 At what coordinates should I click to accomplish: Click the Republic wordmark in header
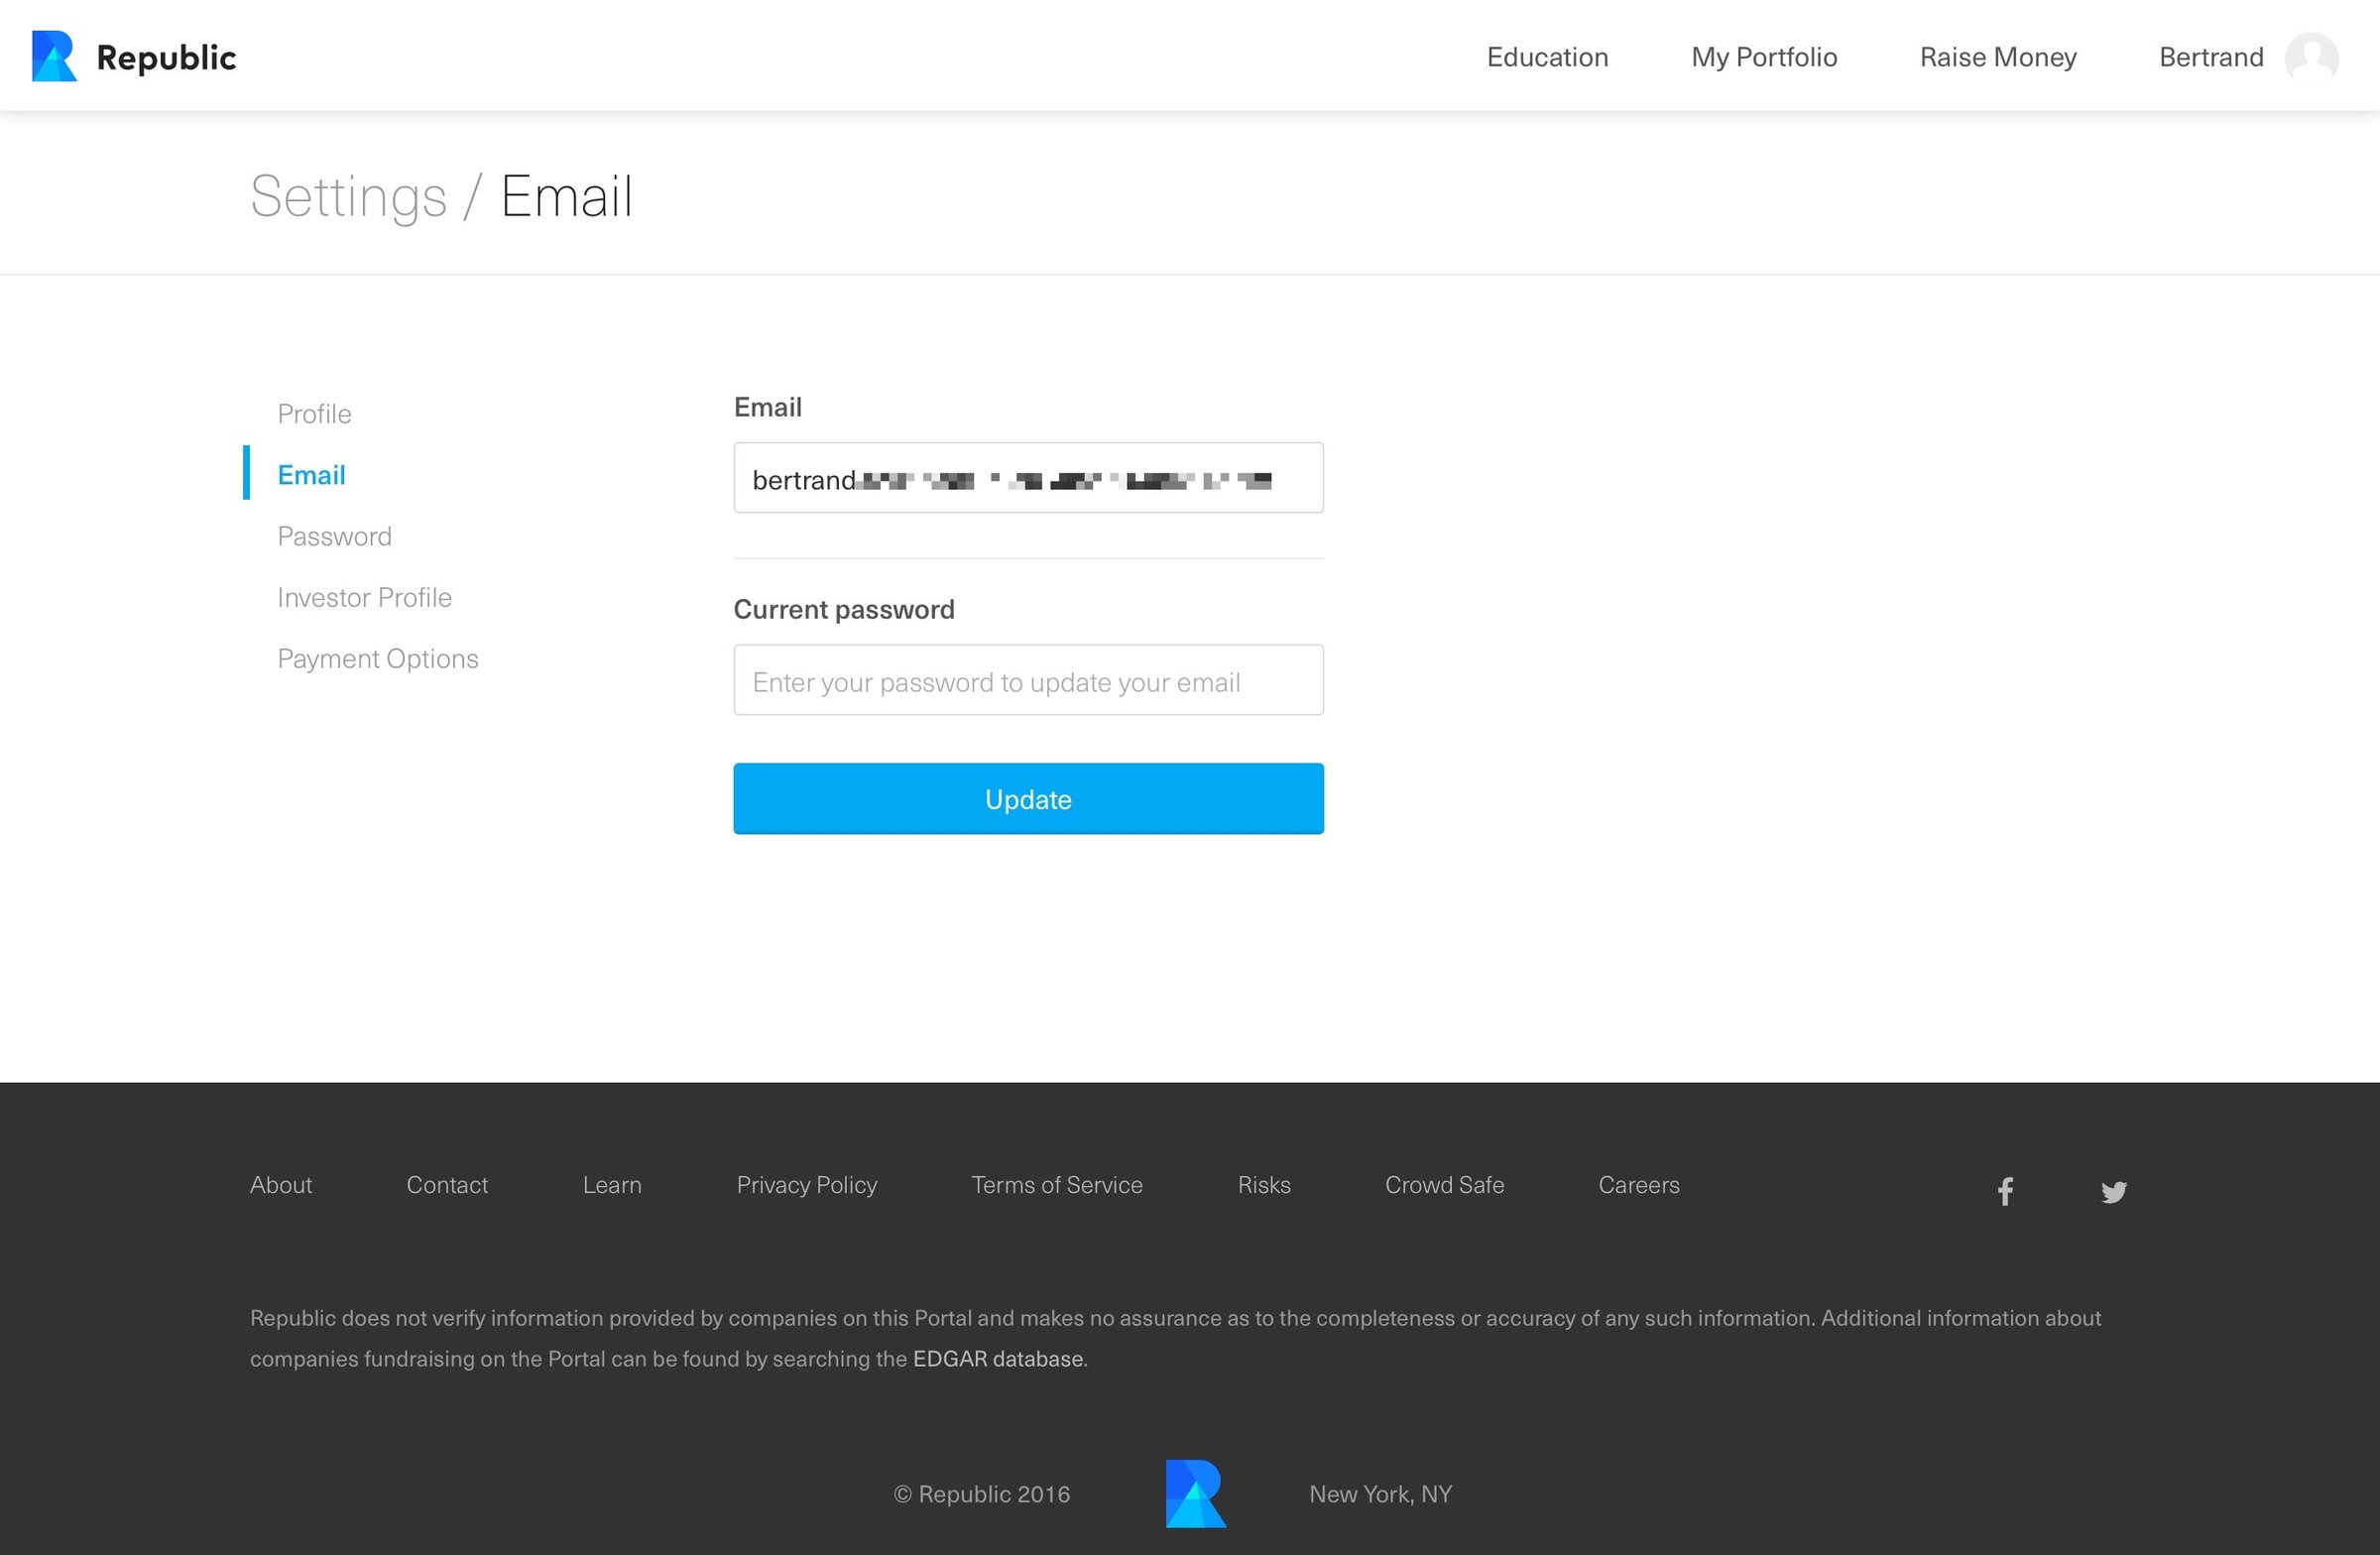point(166,58)
